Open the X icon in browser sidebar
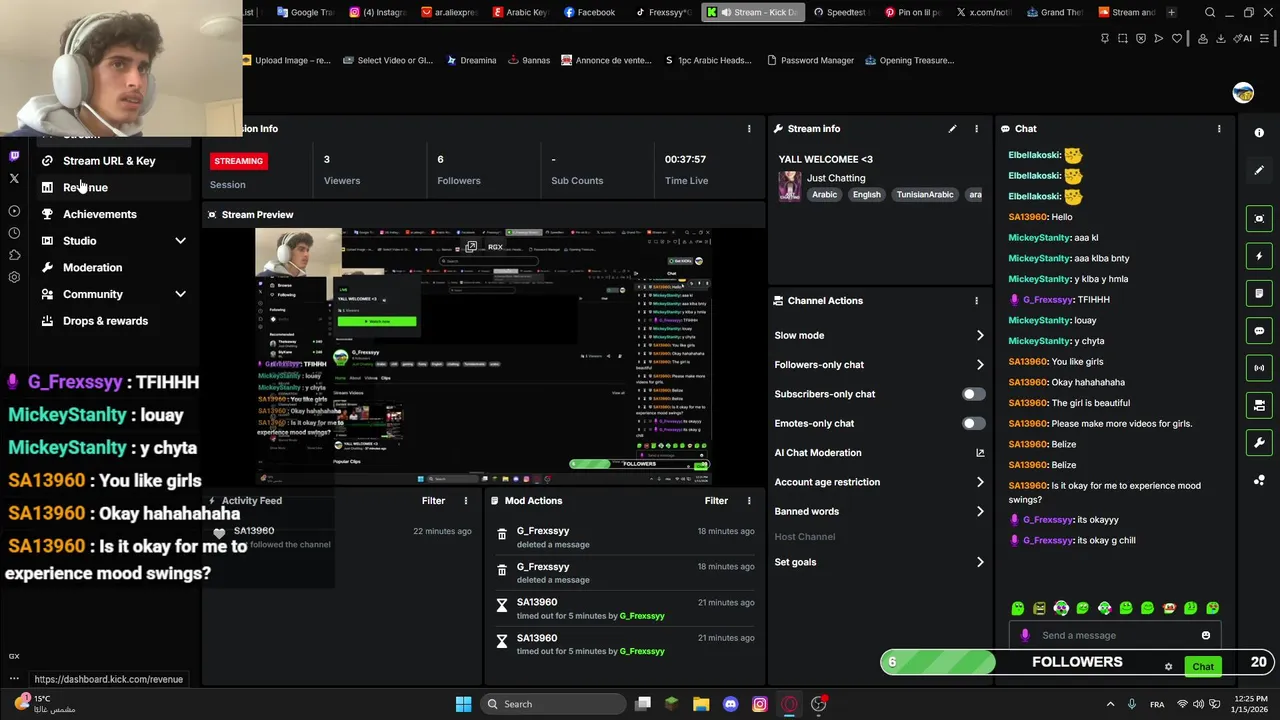 14,179
